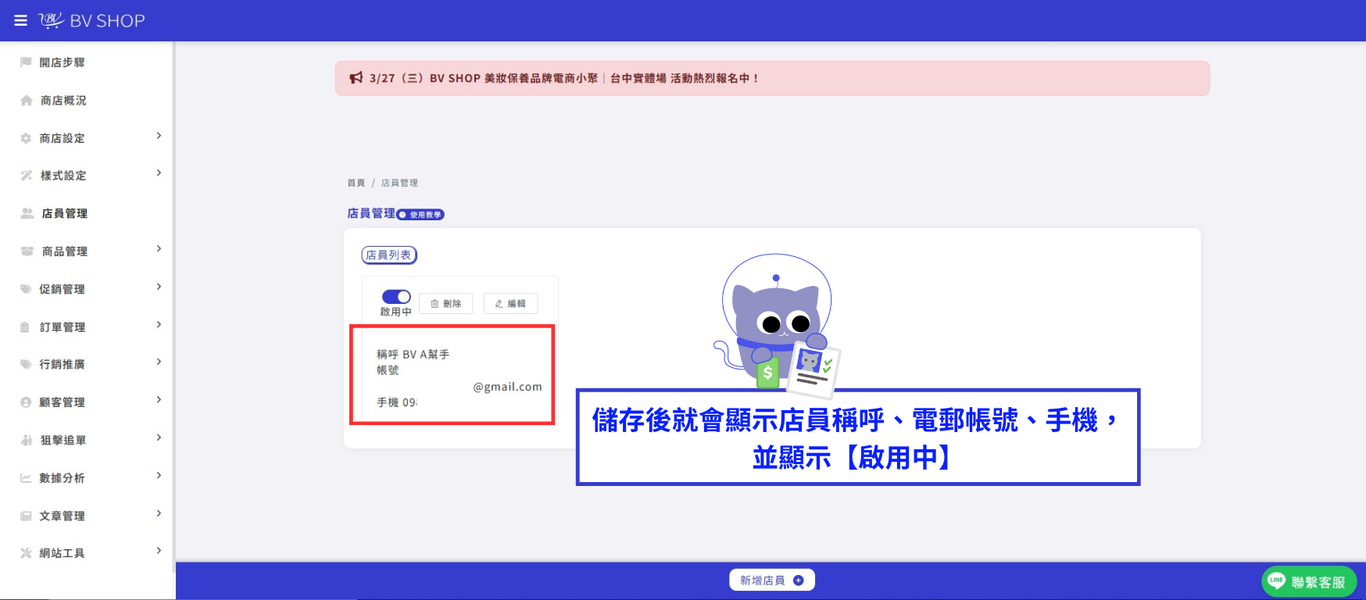Screen dimensions: 1366x600
Task: Click the magic wand icon beside 樣式設定
Action: click(x=26, y=176)
